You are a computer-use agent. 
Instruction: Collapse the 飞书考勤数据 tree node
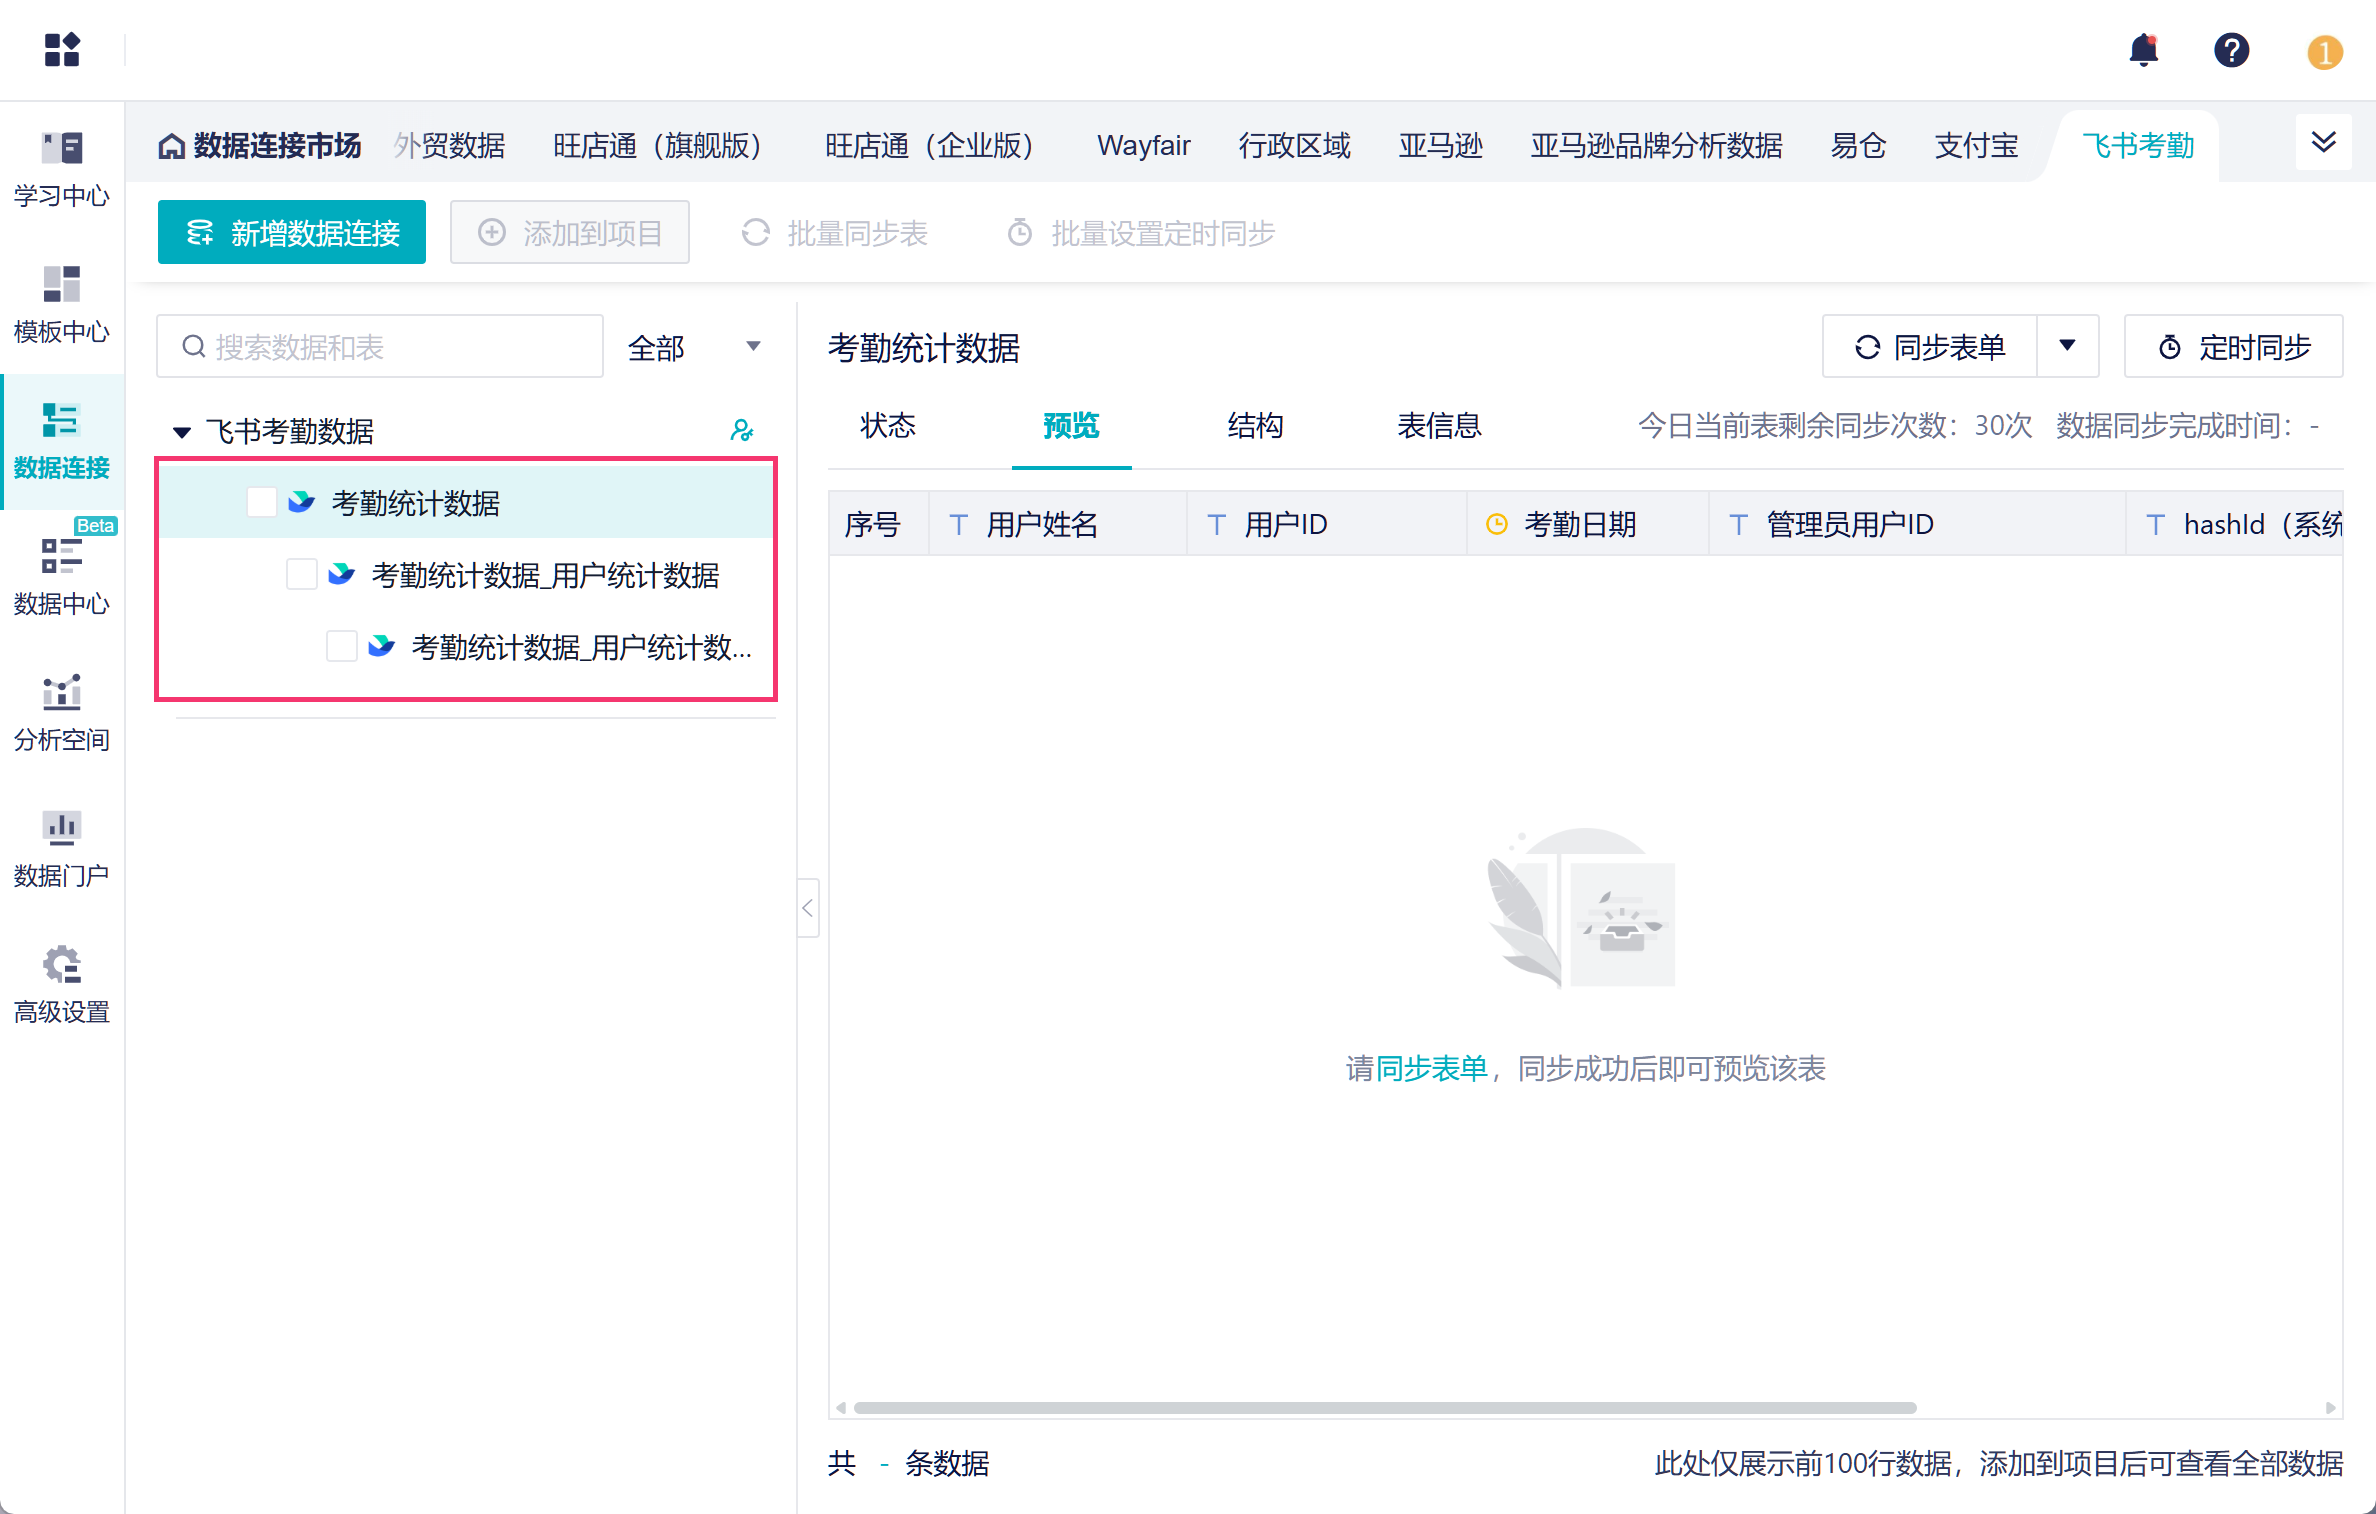click(x=181, y=432)
